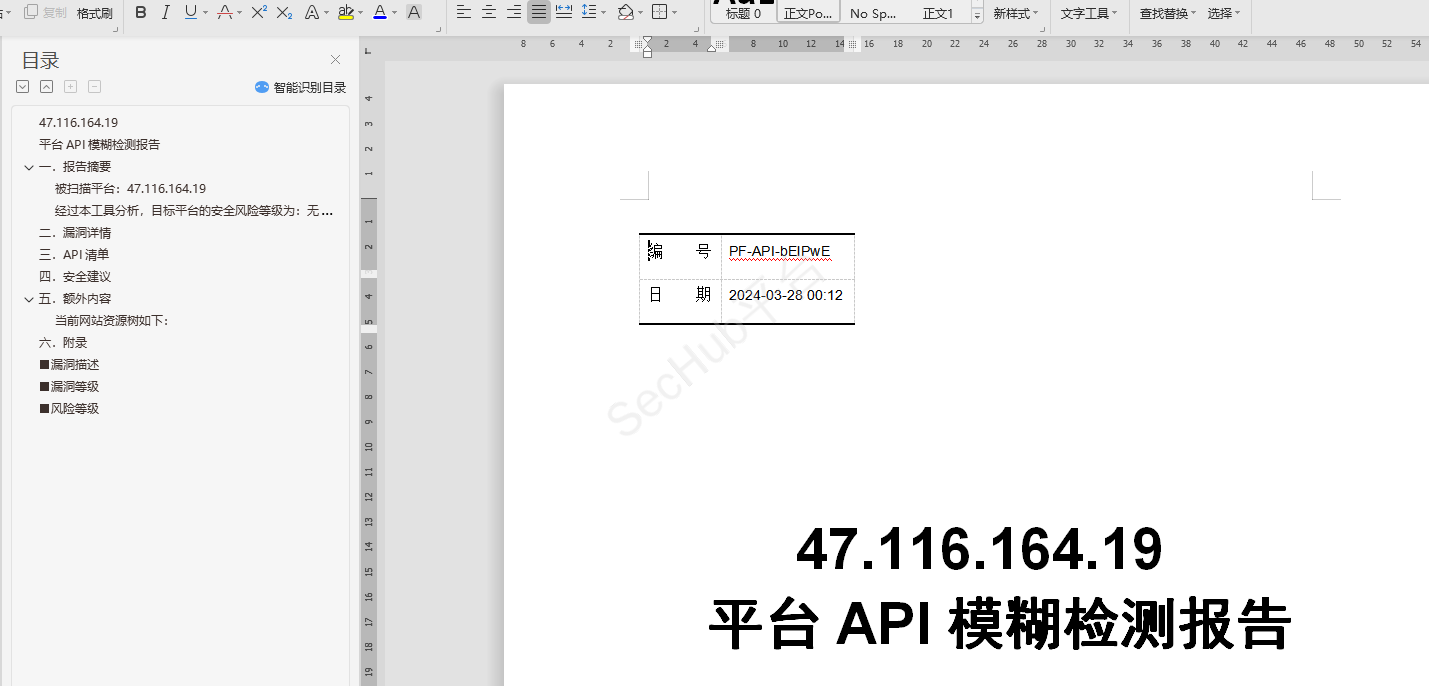1429x686 pixels.
Task: Collapse the 五. 额外内容 outline section
Action: coord(29,299)
